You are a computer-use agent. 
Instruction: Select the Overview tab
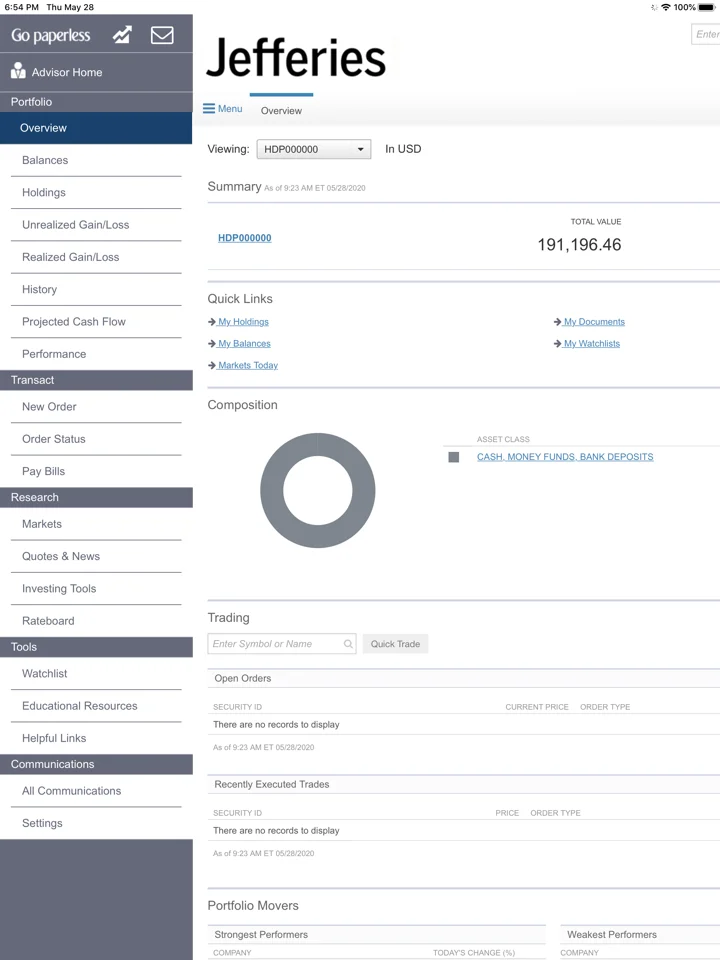(x=281, y=111)
